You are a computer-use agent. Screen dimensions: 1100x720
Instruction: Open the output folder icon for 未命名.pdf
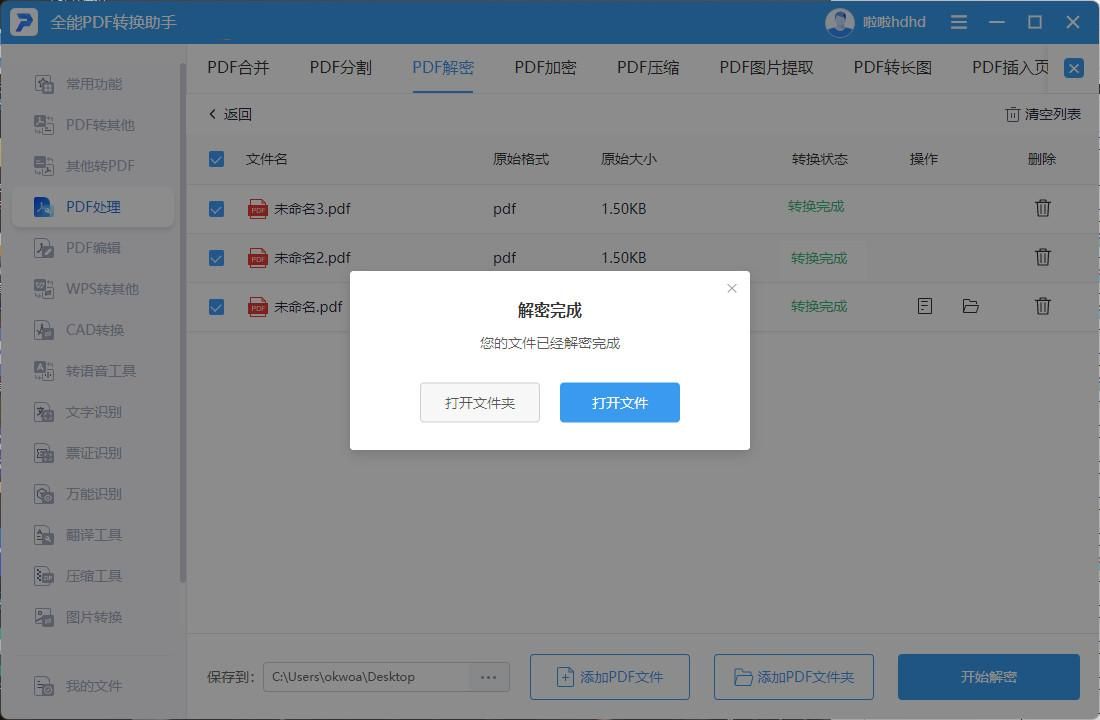coord(970,306)
